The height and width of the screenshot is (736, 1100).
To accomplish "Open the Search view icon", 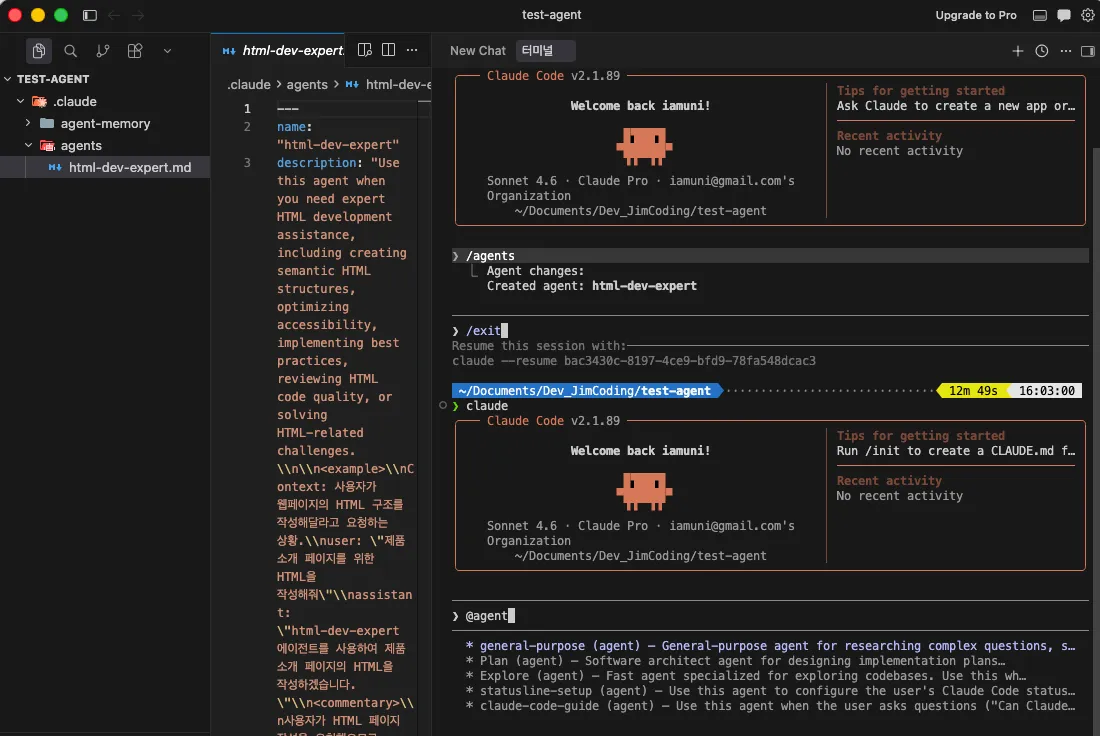I will point(70,50).
